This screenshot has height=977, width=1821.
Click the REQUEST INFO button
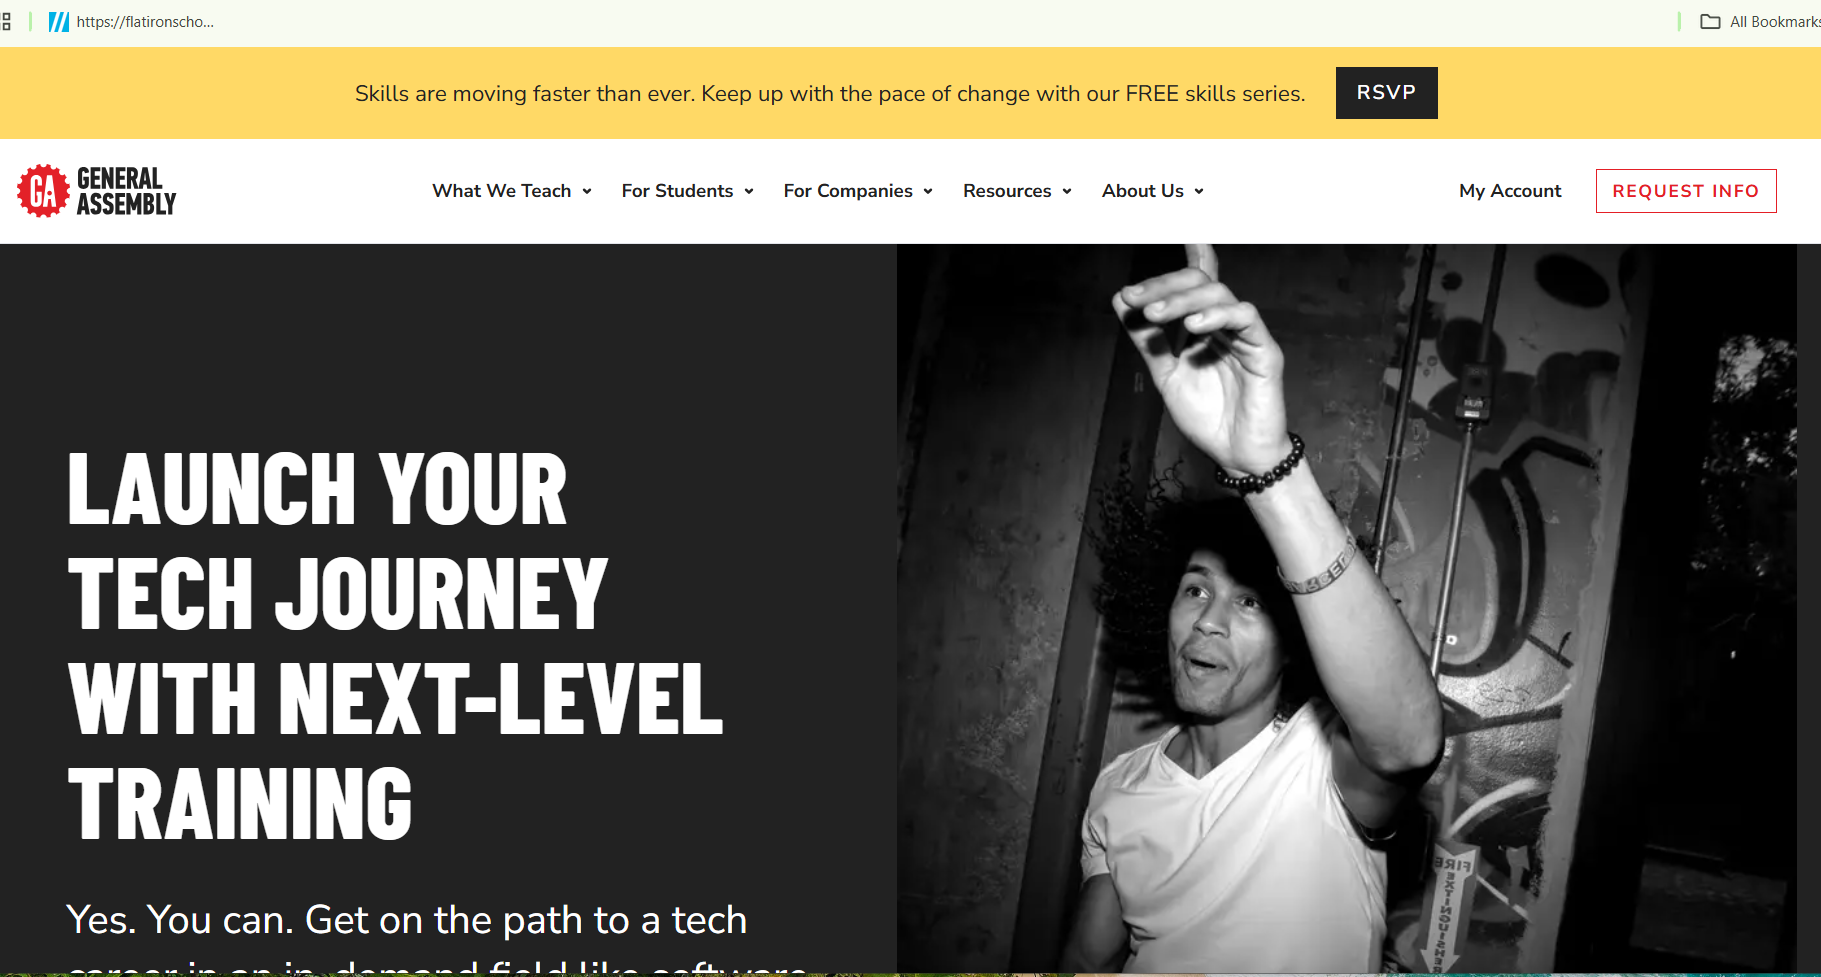click(x=1686, y=191)
